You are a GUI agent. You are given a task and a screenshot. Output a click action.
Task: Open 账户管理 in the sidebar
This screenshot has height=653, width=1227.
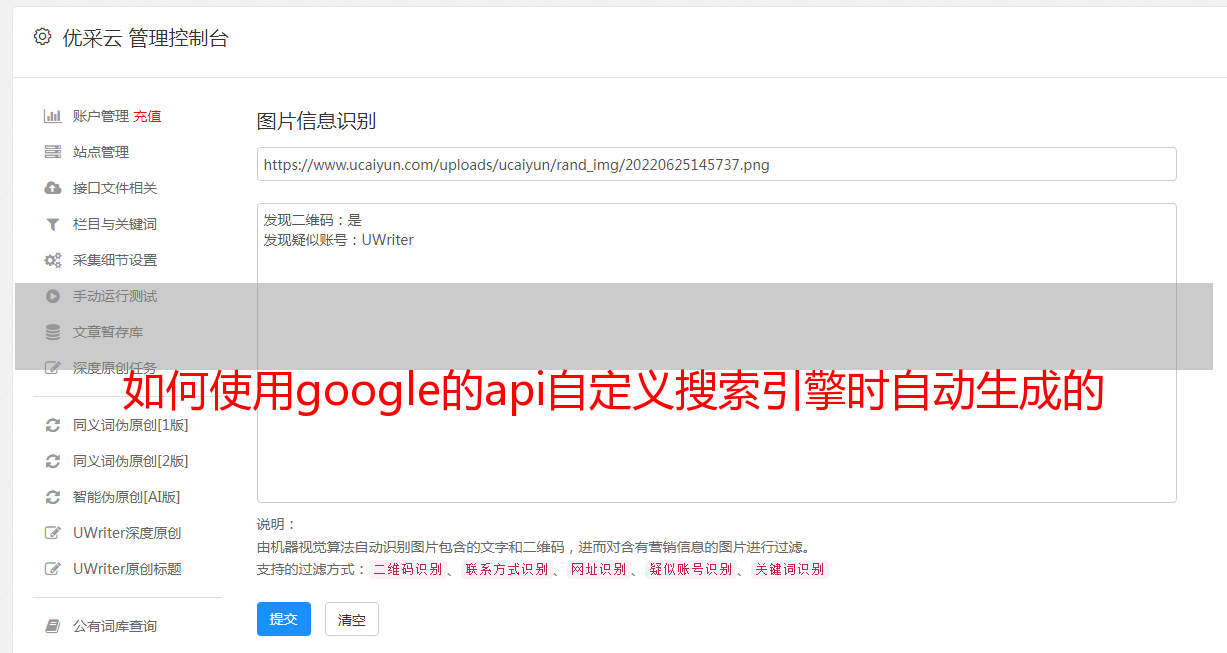pos(101,116)
